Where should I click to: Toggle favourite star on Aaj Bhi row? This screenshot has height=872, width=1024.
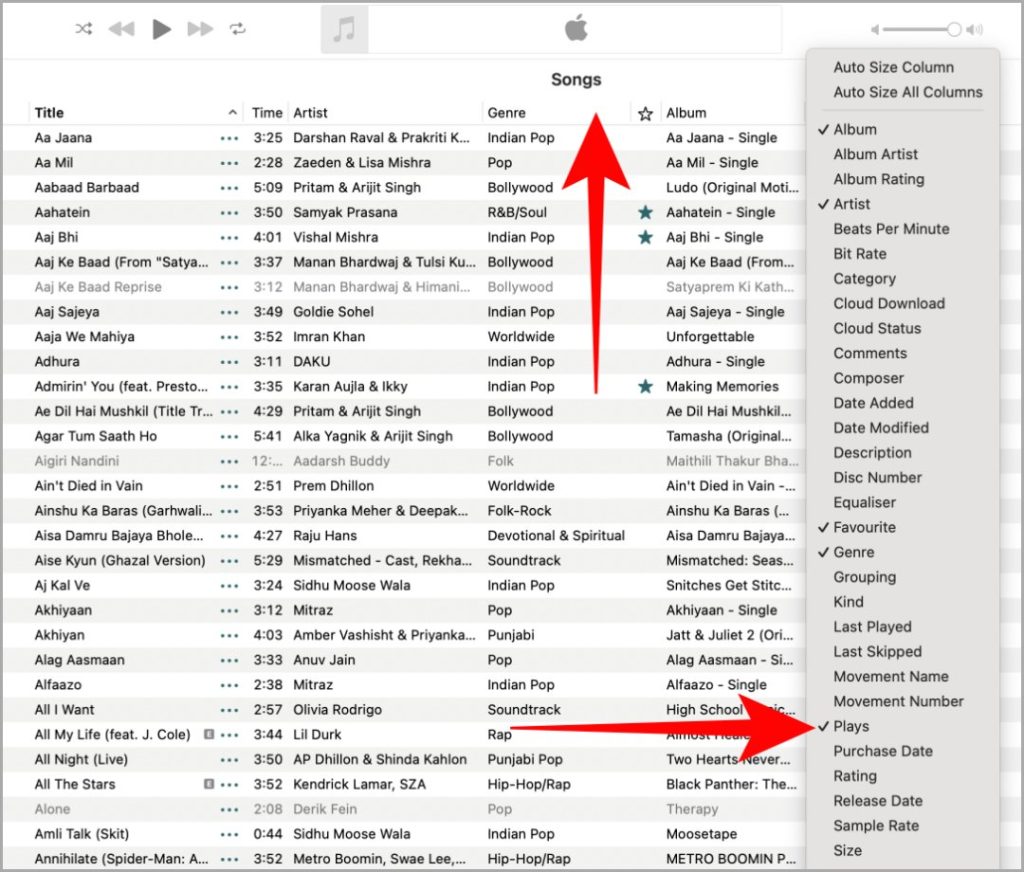[645, 237]
